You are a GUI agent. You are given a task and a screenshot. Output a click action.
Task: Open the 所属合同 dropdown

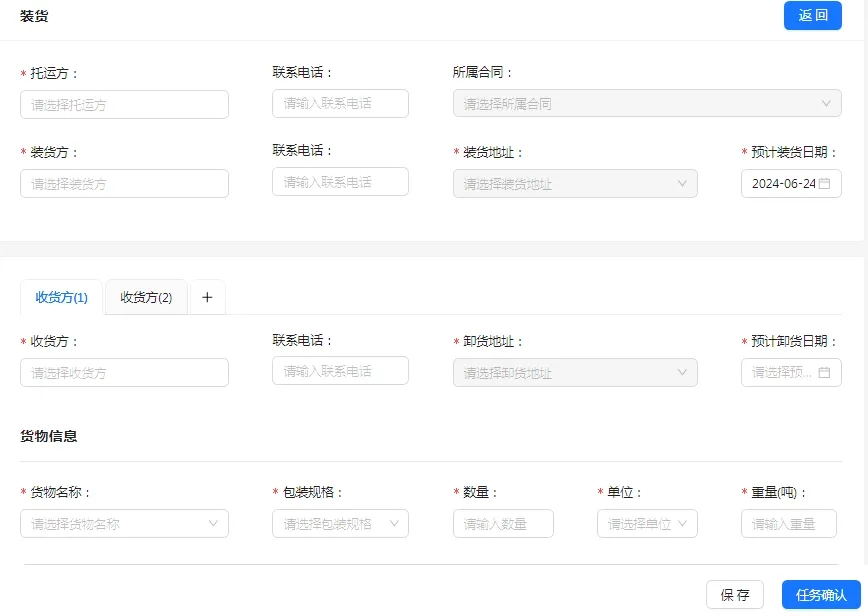(646, 103)
